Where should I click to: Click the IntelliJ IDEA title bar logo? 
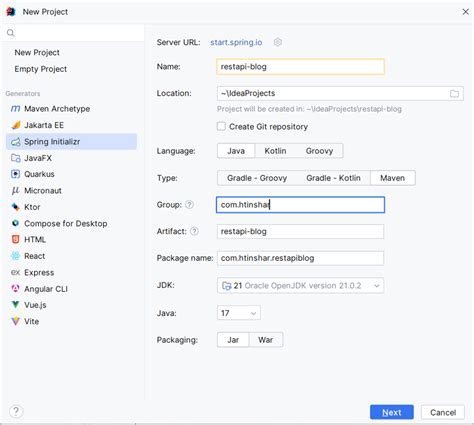(x=11, y=12)
